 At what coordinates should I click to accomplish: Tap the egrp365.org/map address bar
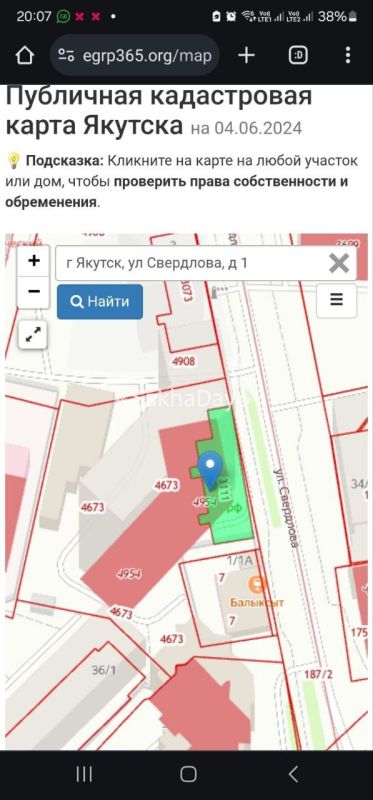[135, 55]
